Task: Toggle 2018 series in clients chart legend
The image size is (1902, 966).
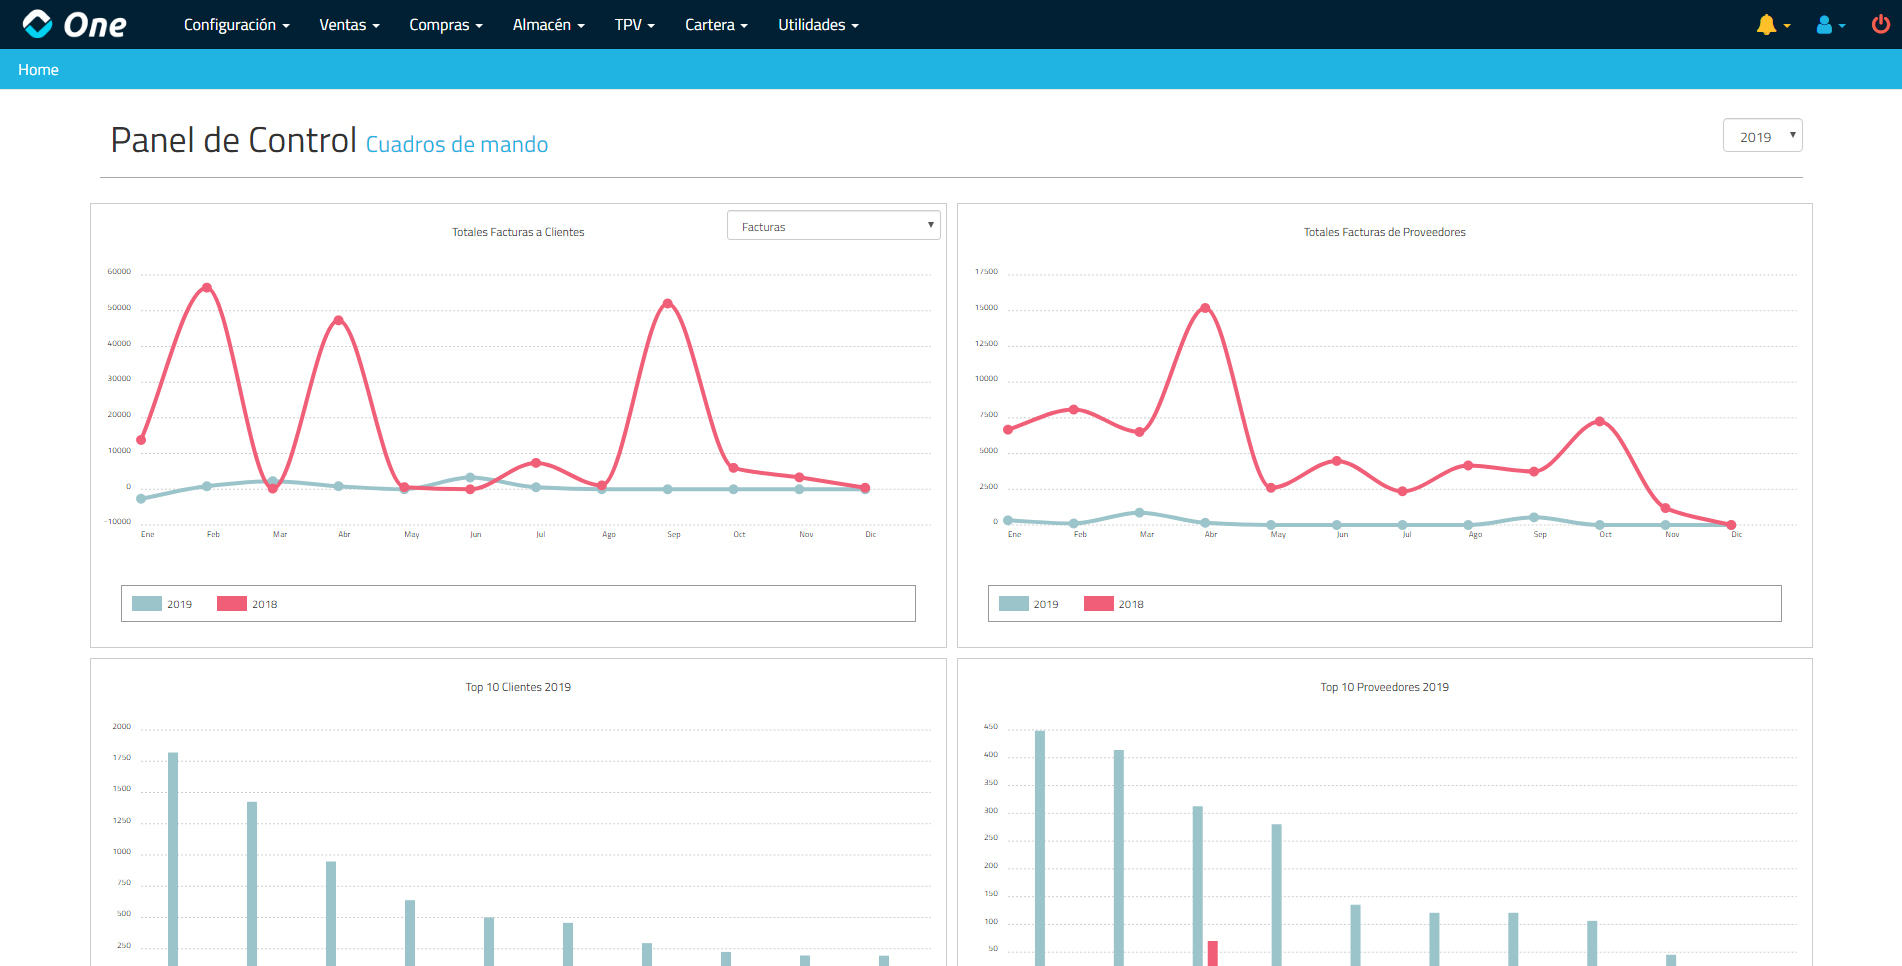Action: 247,604
